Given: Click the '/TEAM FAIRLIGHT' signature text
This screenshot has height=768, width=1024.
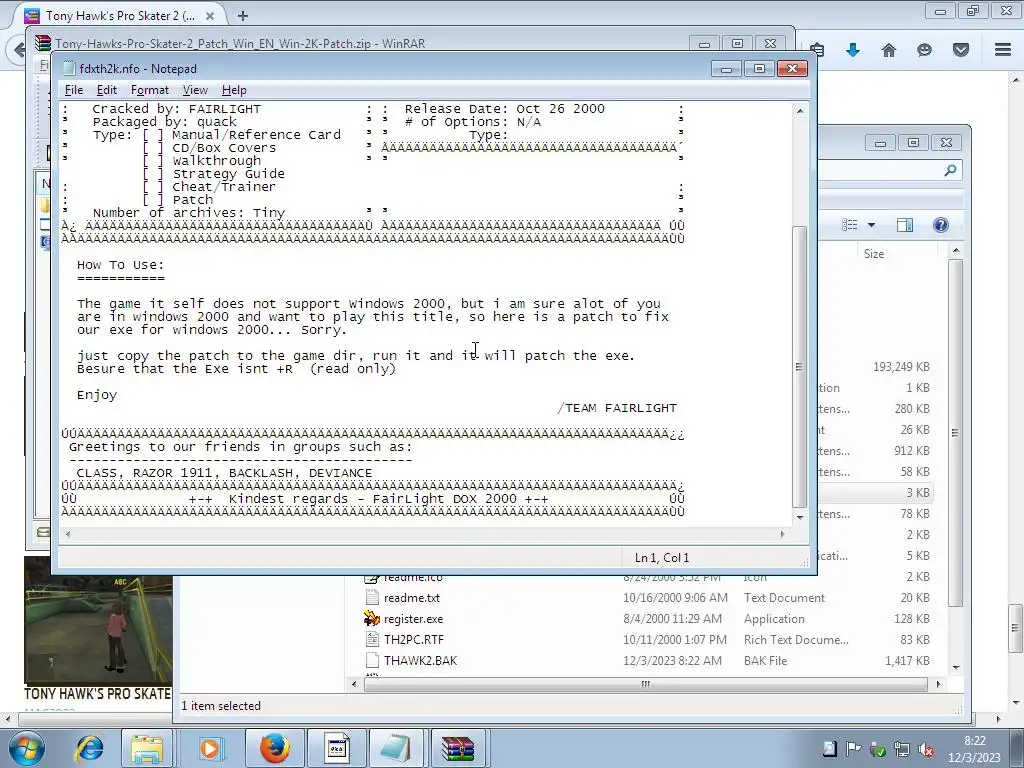Looking at the screenshot, I should pos(617,408).
